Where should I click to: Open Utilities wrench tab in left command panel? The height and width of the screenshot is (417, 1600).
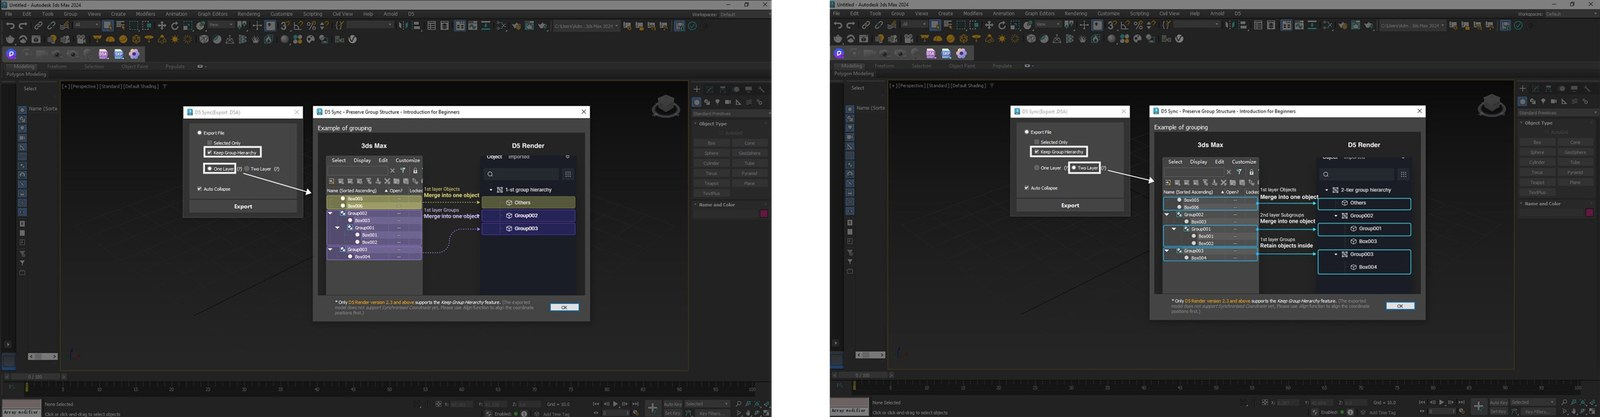point(762,89)
